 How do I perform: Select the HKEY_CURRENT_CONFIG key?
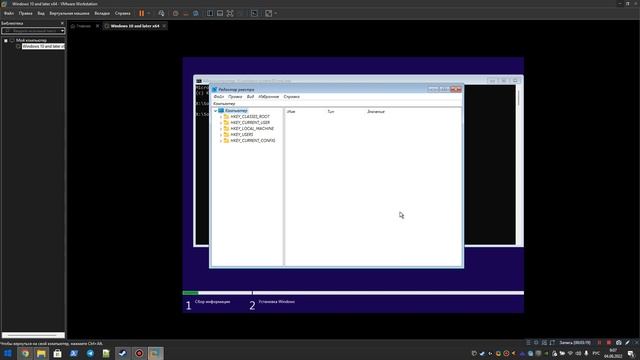click(x=253, y=140)
